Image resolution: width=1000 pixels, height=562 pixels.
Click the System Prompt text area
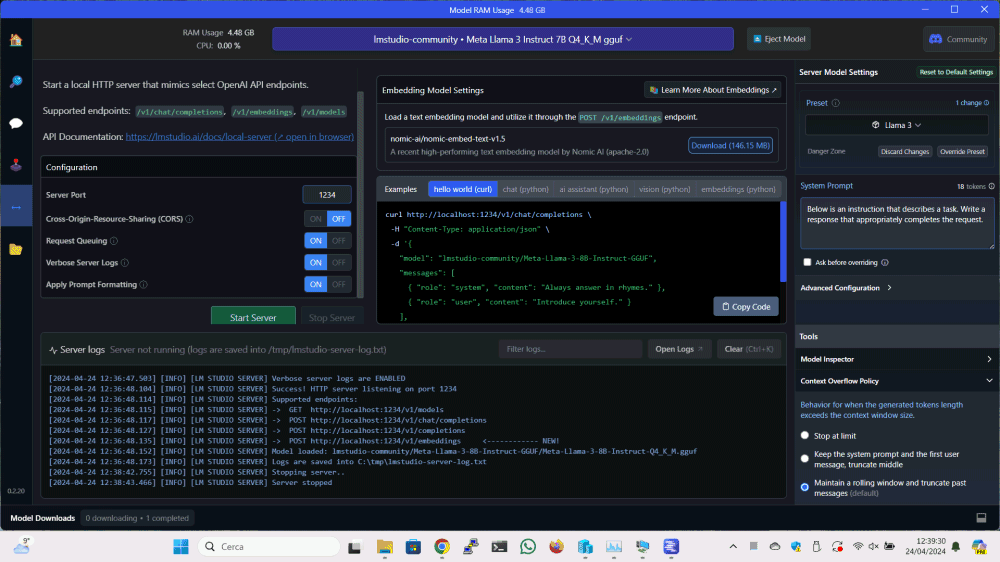pyautogui.click(x=897, y=223)
